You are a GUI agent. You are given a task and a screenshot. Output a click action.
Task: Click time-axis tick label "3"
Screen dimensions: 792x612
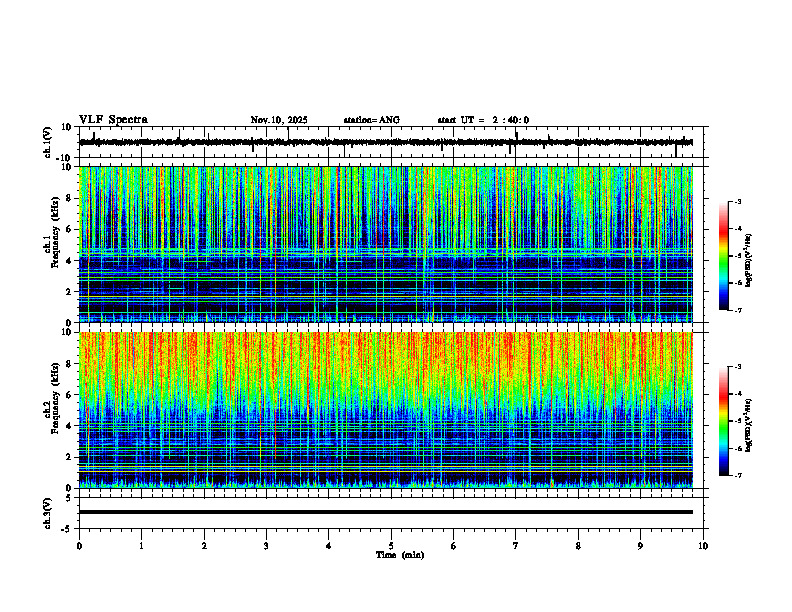pyautogui.click(x=266, y=546)
